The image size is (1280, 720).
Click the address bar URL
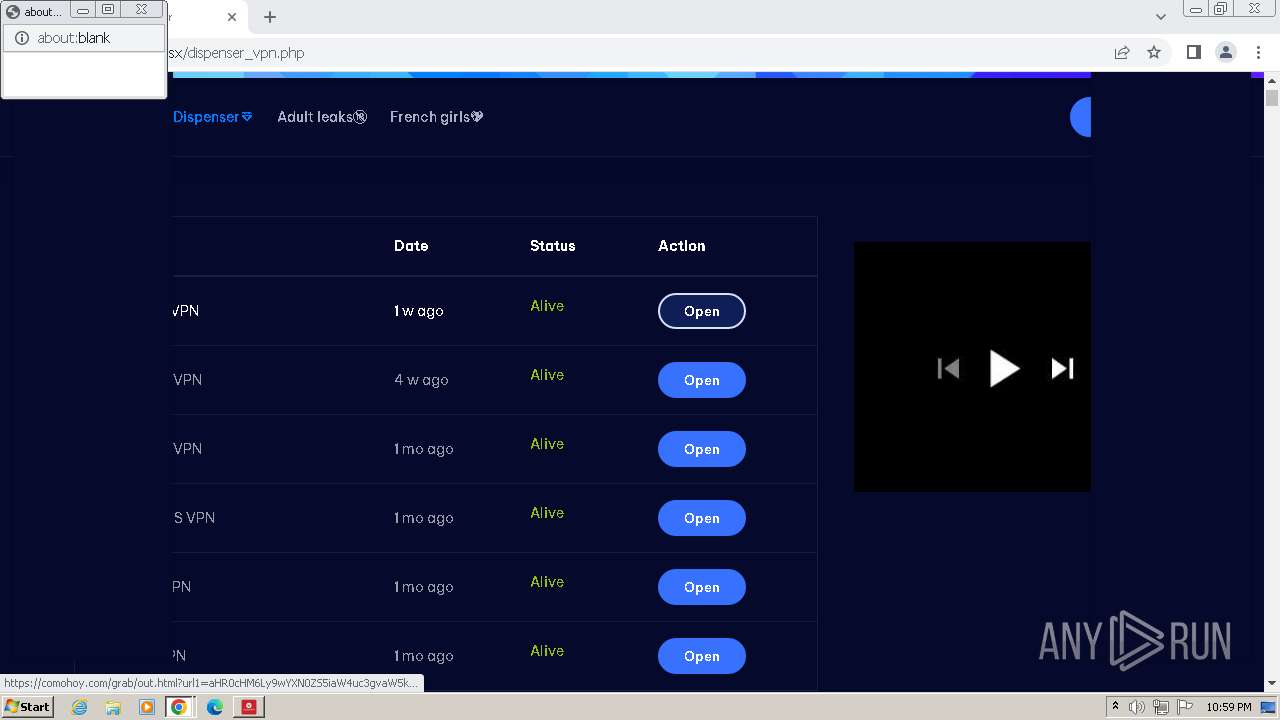[x=236, y=53]
